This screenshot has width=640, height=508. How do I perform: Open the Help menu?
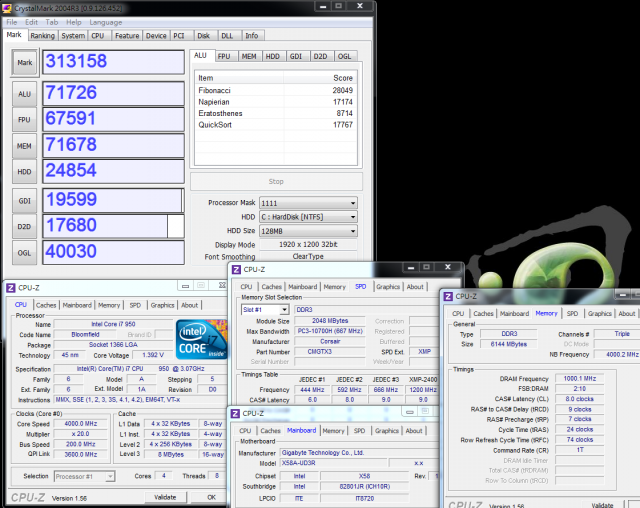74,22
